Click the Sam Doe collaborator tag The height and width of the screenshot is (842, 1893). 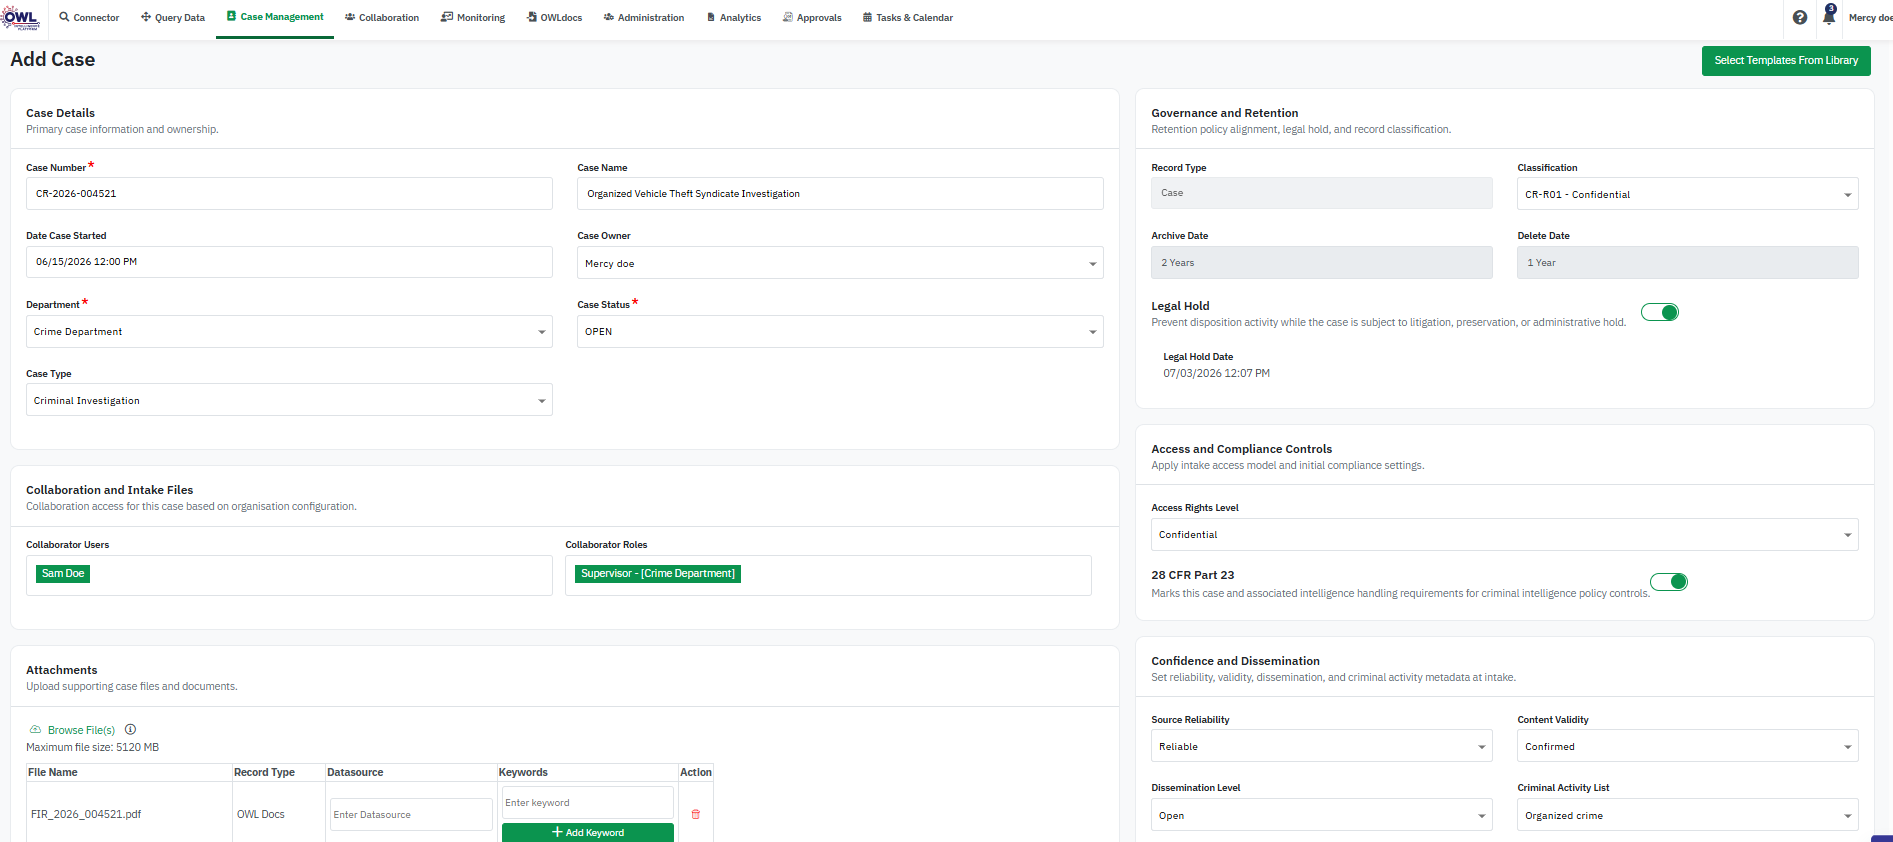(63, 573)
